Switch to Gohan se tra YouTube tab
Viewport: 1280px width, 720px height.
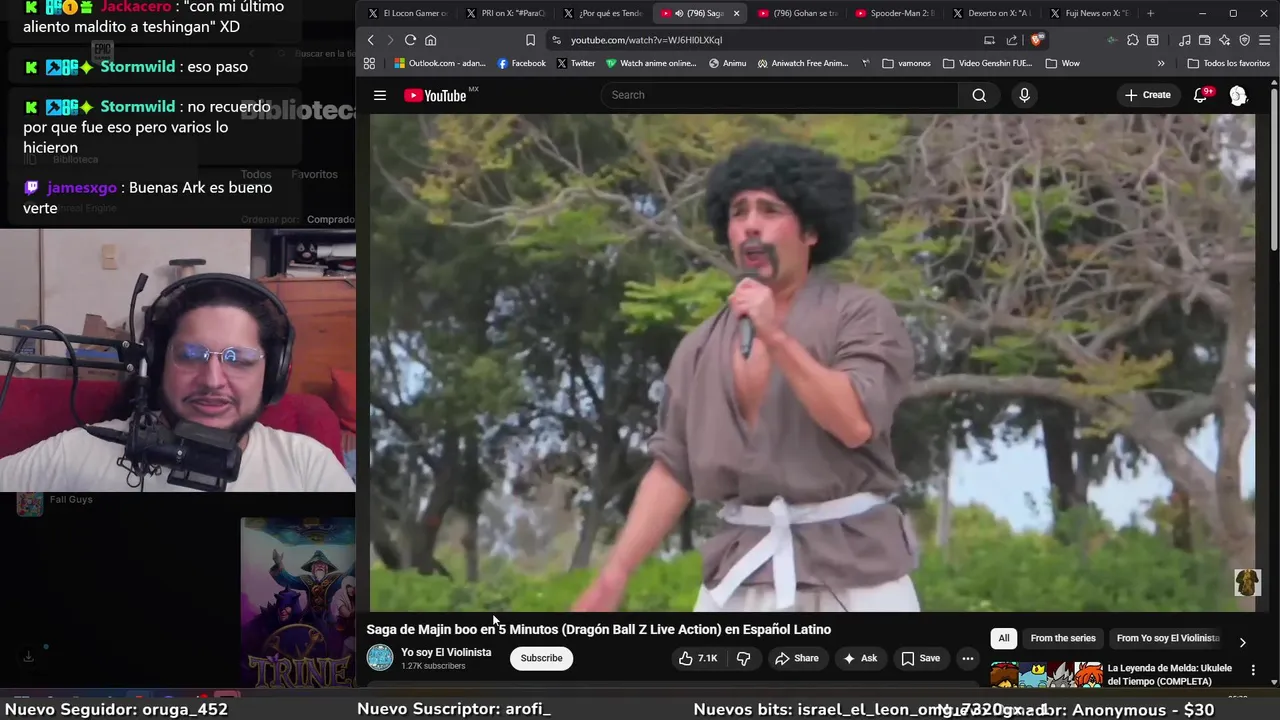(797, 13)
